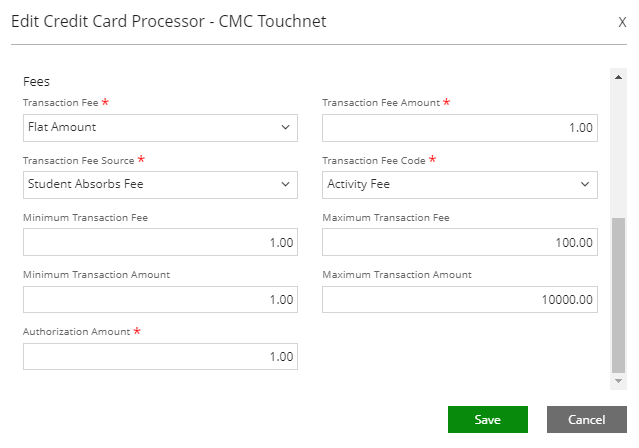This screenshot has width=639, height=448.
Task: Click the Transaction Fee Amount field
Action: 459,127
